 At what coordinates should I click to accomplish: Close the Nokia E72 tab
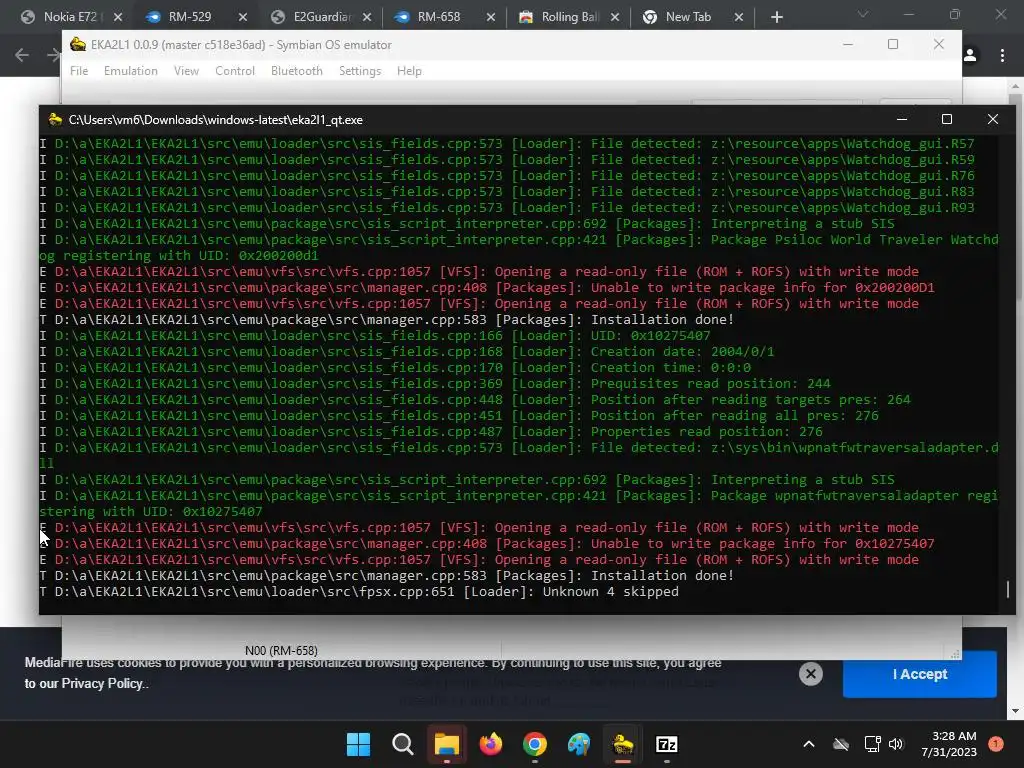tap(118, 17)
